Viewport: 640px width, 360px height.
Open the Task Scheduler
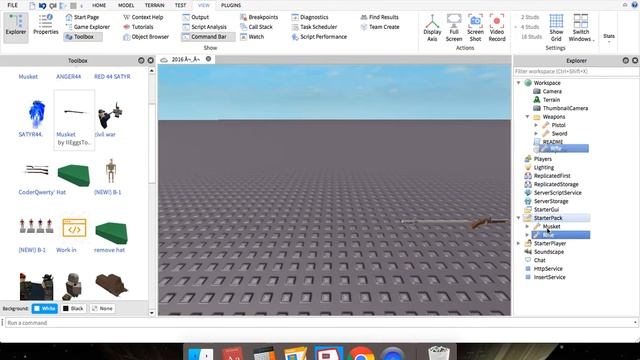tap(314, 27)
